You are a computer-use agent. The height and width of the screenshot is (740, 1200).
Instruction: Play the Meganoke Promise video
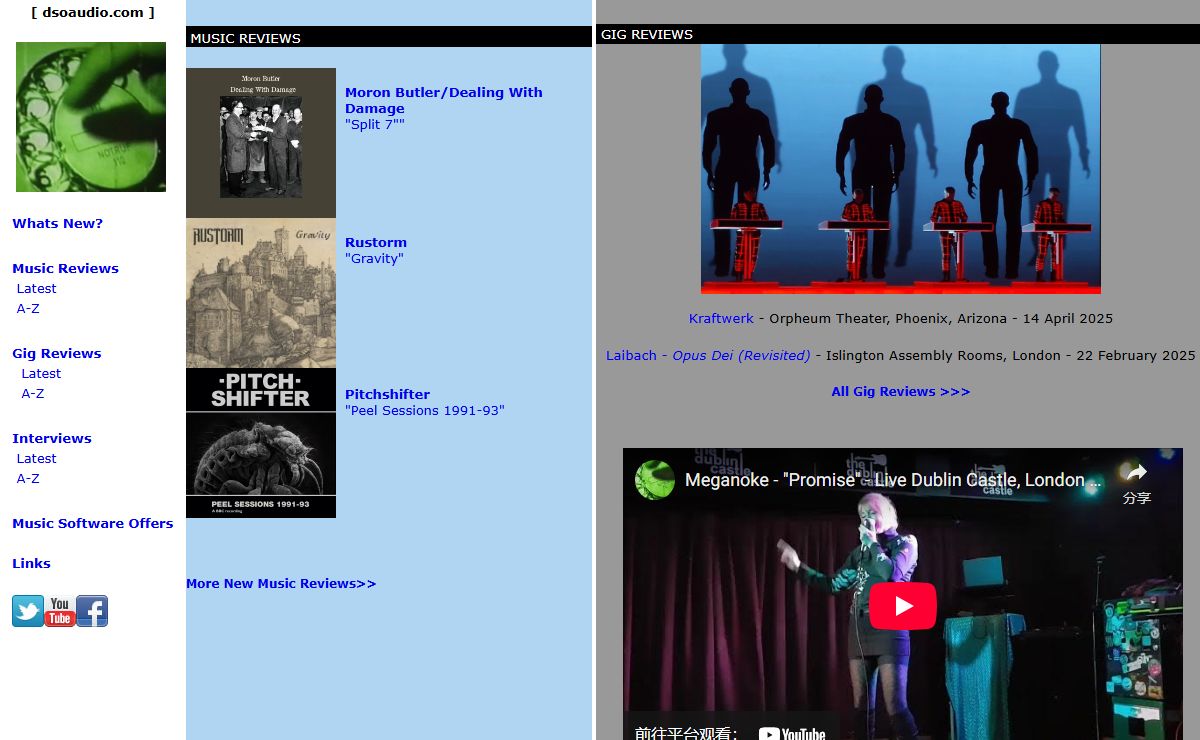point(903,606)
